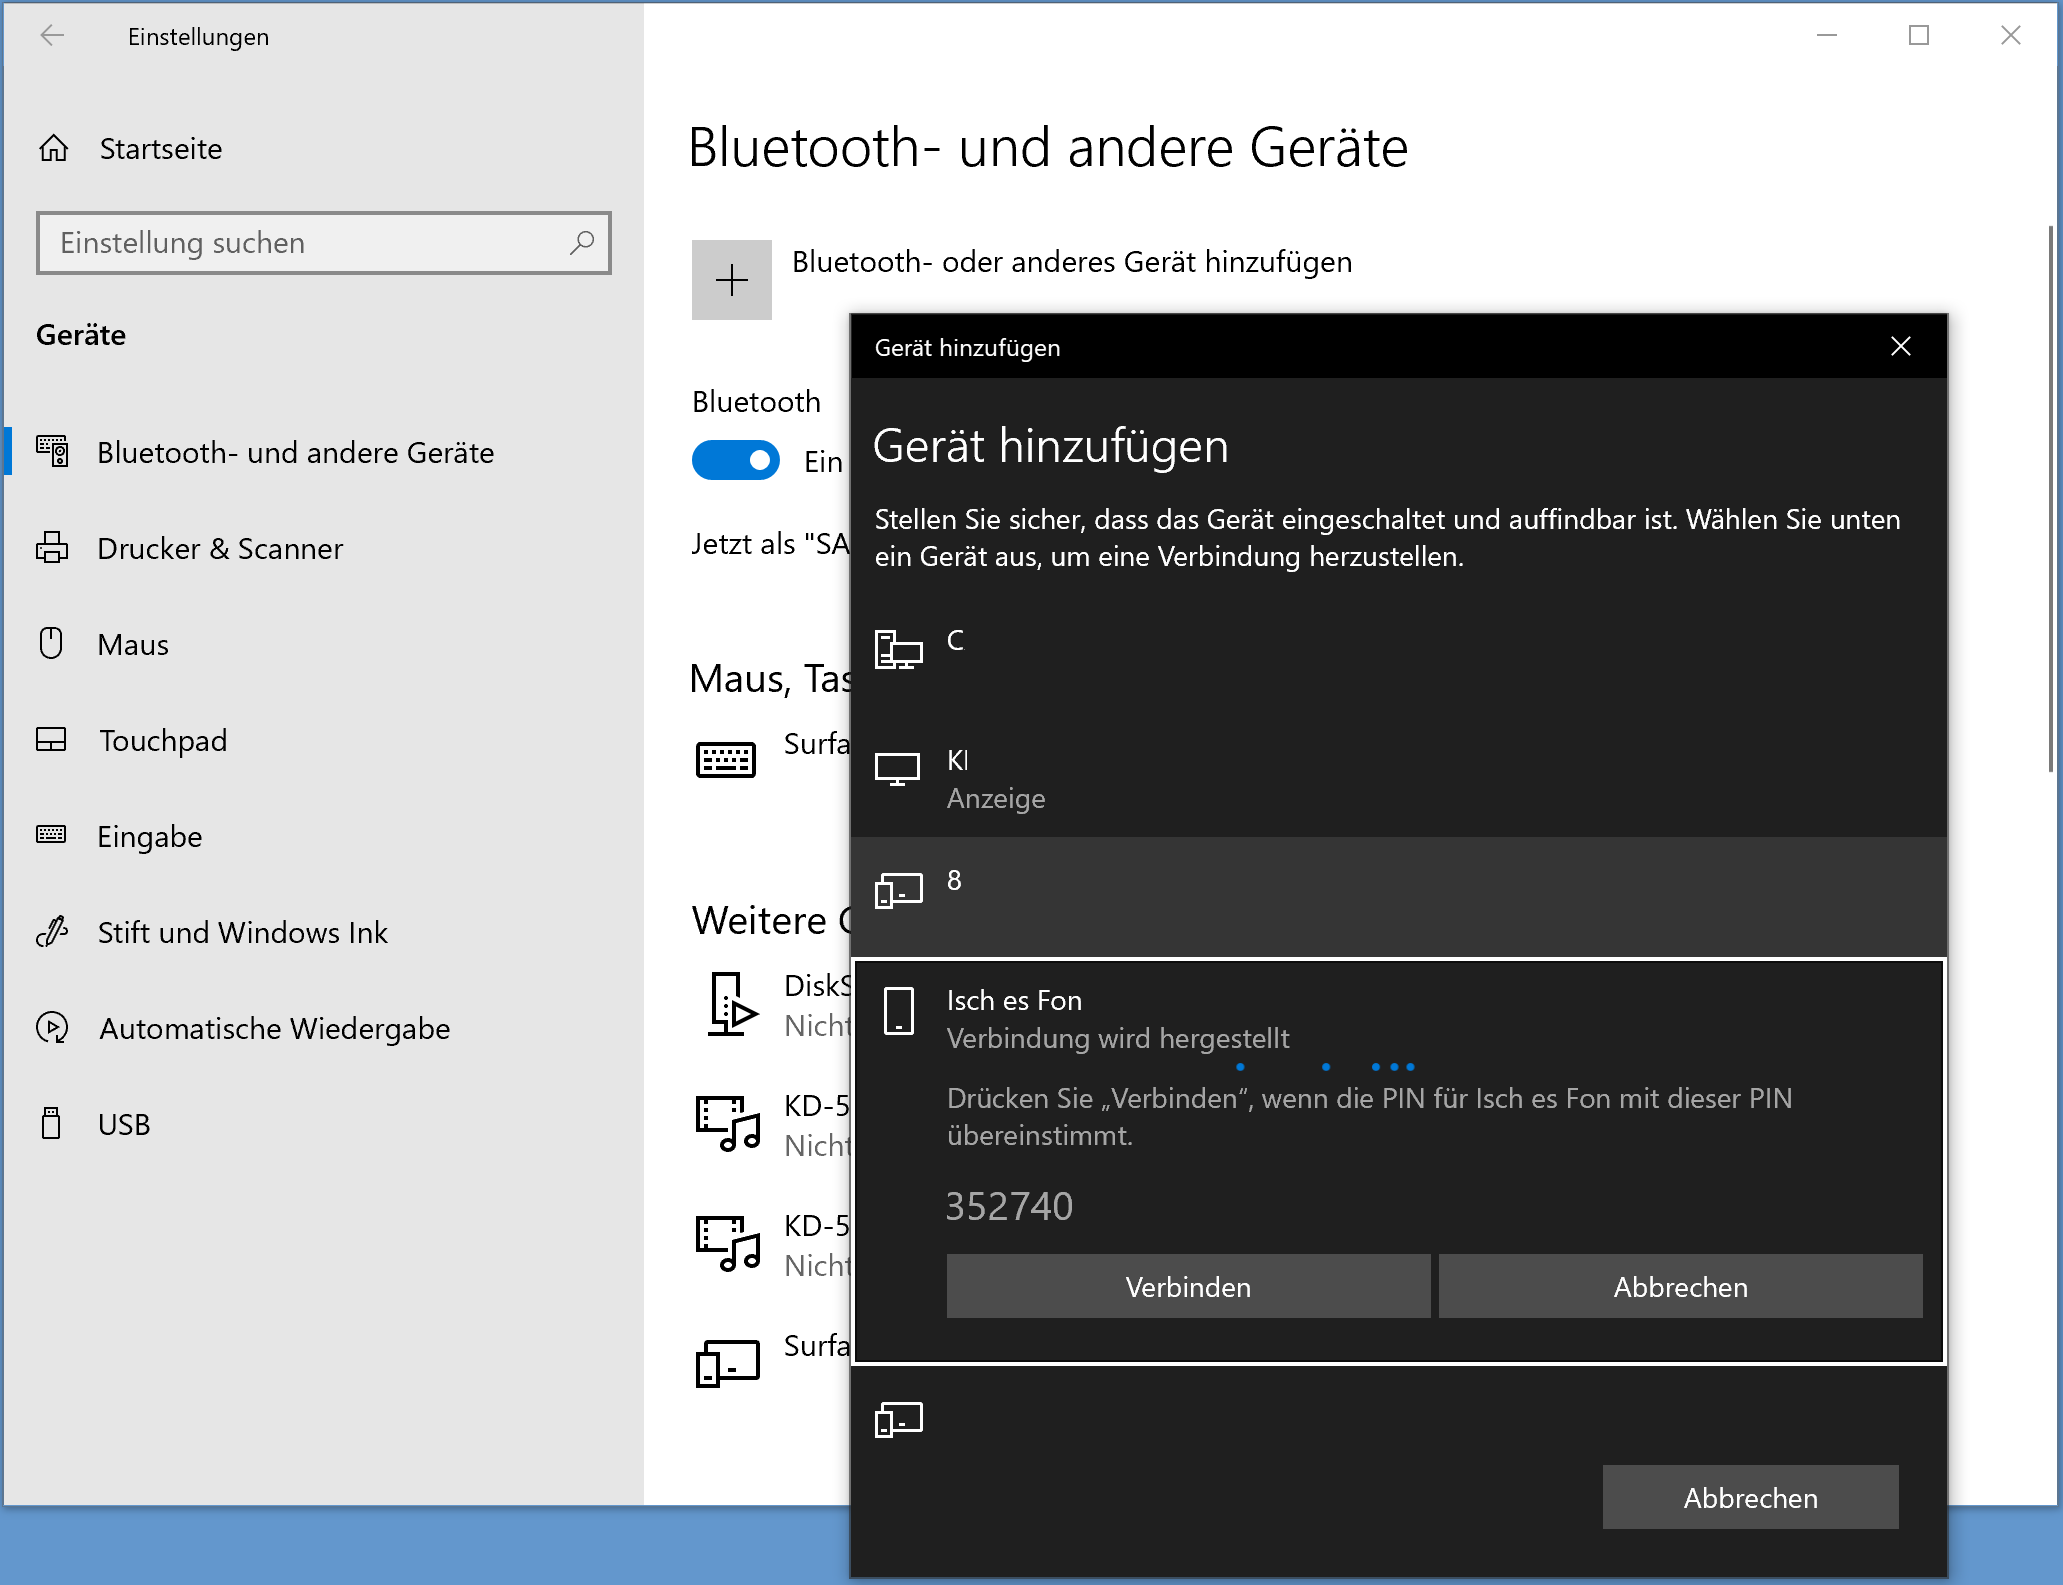Open the Touchpad settings page
Image resolution: width=2063 pixels, height=1585 pixels.
(x=163, y=741)
